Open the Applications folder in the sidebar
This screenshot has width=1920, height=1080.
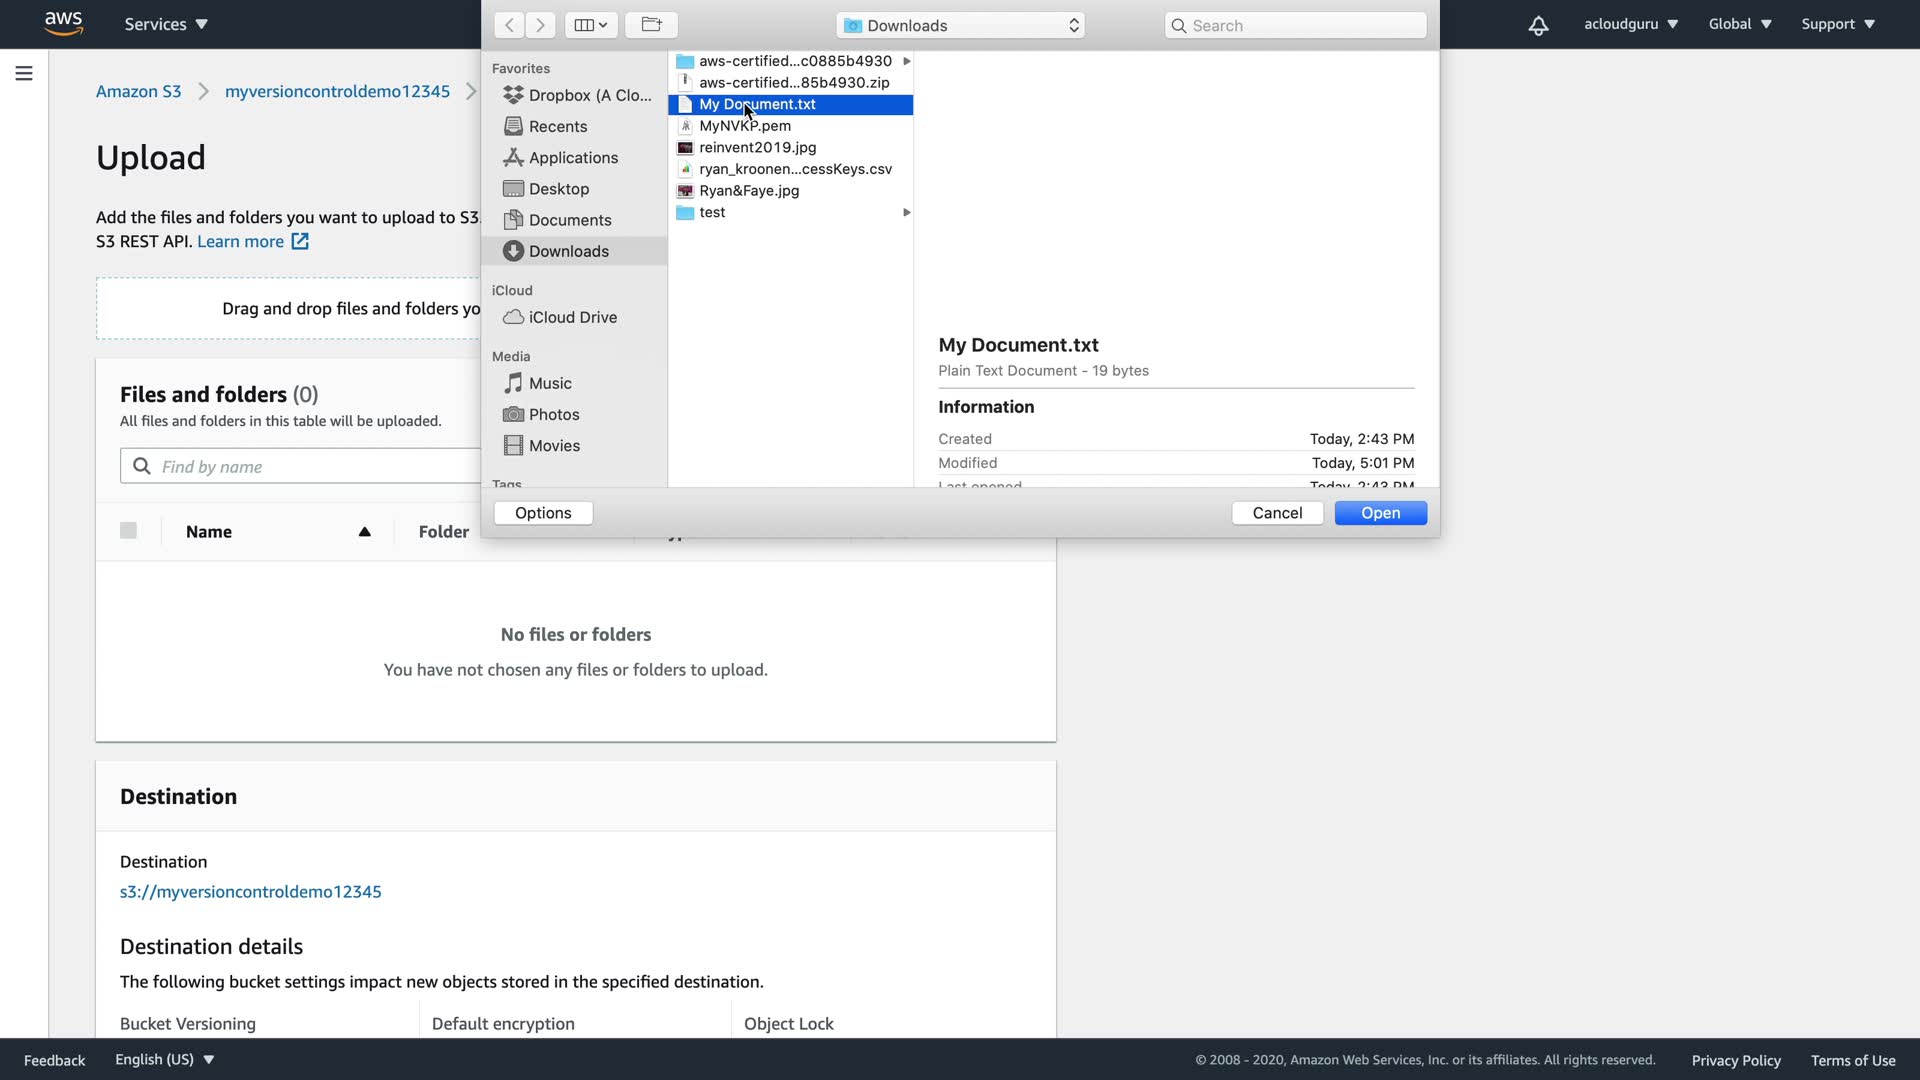[x=572, y=157]
